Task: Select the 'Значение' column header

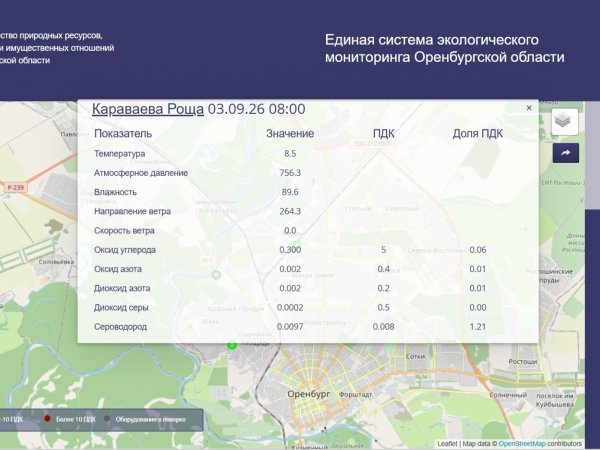Action: (290, 134)
